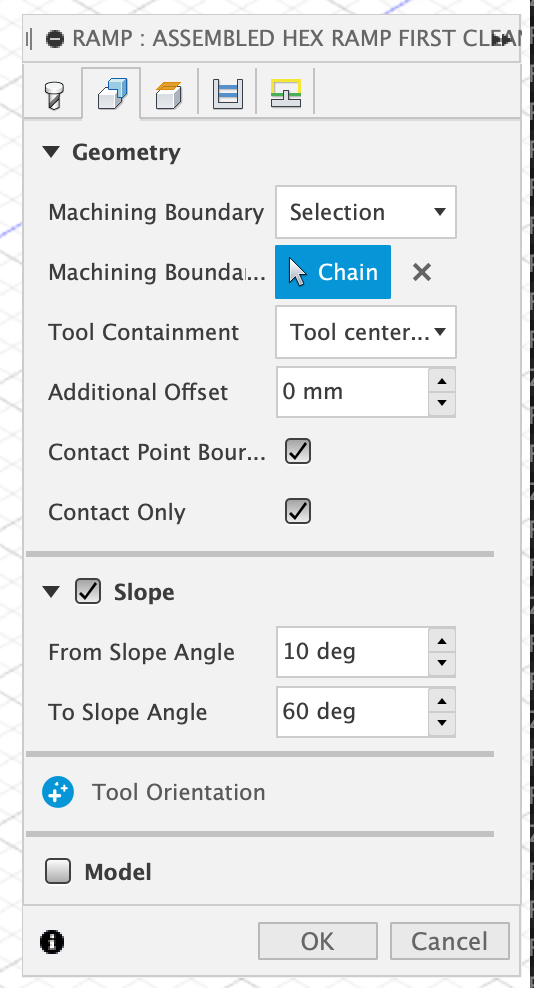Open the Machining Boundary Selection dropdown

coord(366,212)
